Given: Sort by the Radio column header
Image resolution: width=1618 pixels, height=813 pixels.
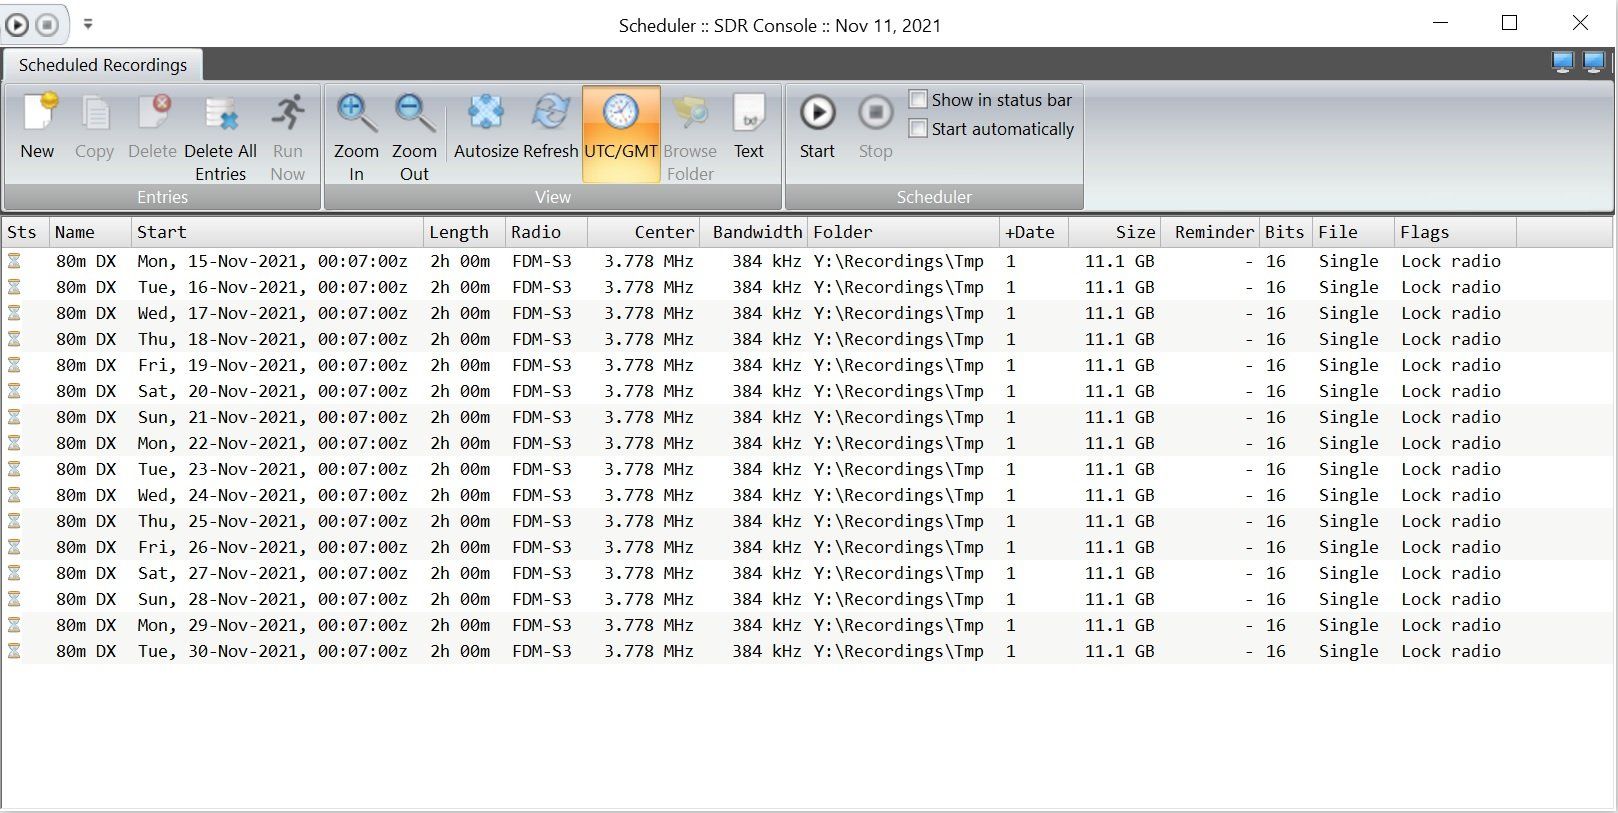Looking at the screenshot, I should [x=546, y=232].
